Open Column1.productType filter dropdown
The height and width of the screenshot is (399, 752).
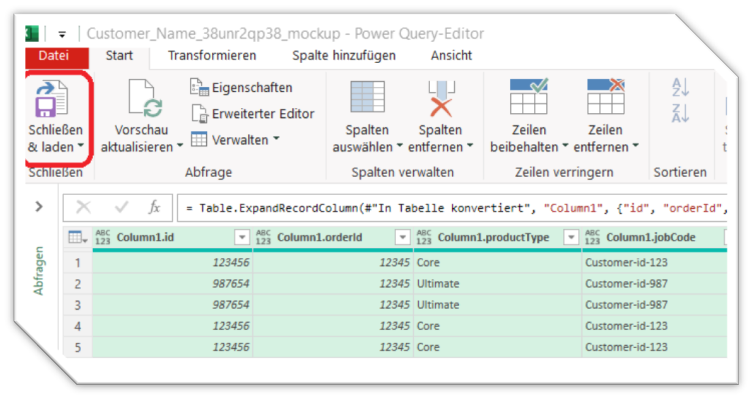571,237
